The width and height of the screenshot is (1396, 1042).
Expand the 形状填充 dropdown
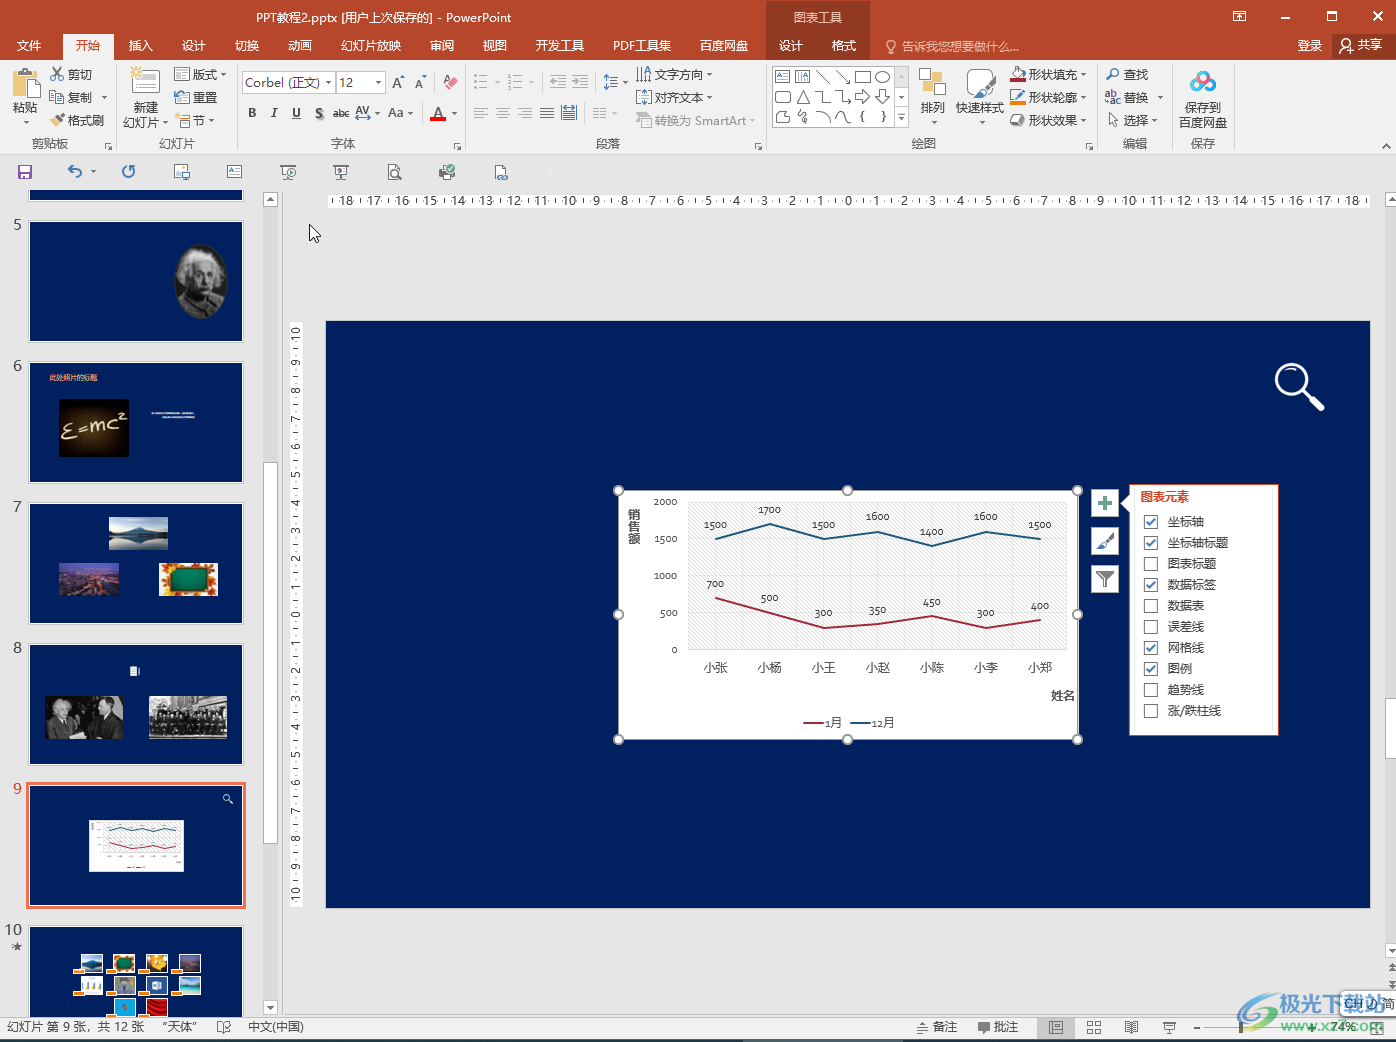[1083, 75]
